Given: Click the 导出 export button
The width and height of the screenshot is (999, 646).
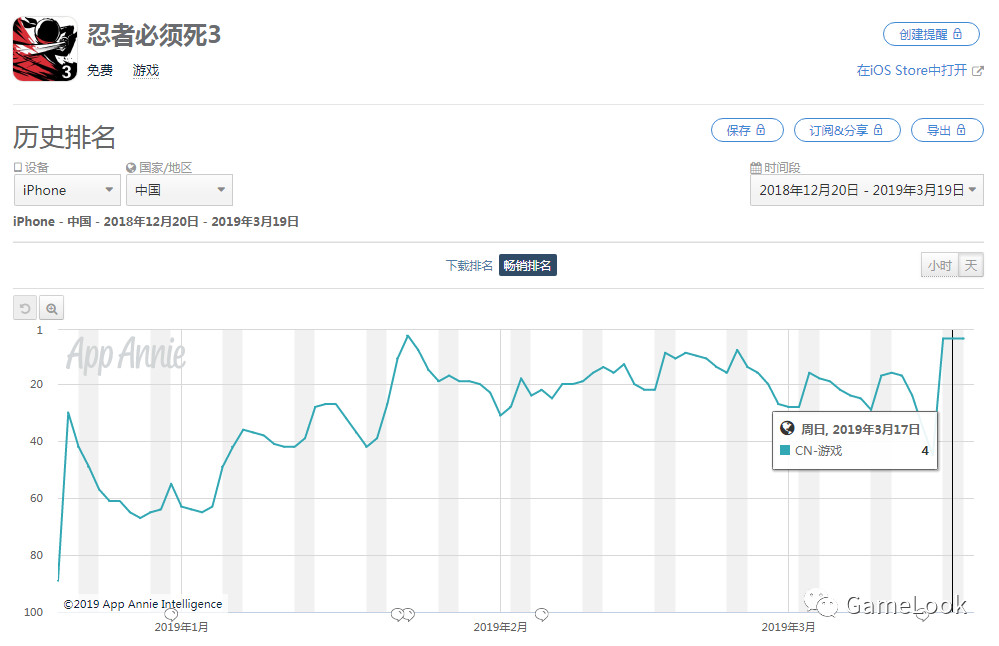Looking at the screenshot, I should (946, 130).
